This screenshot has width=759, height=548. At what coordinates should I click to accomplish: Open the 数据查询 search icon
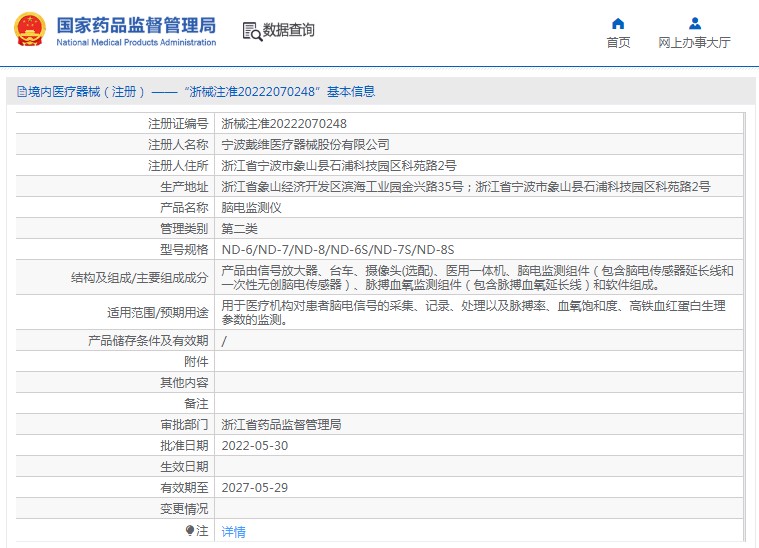252,31
